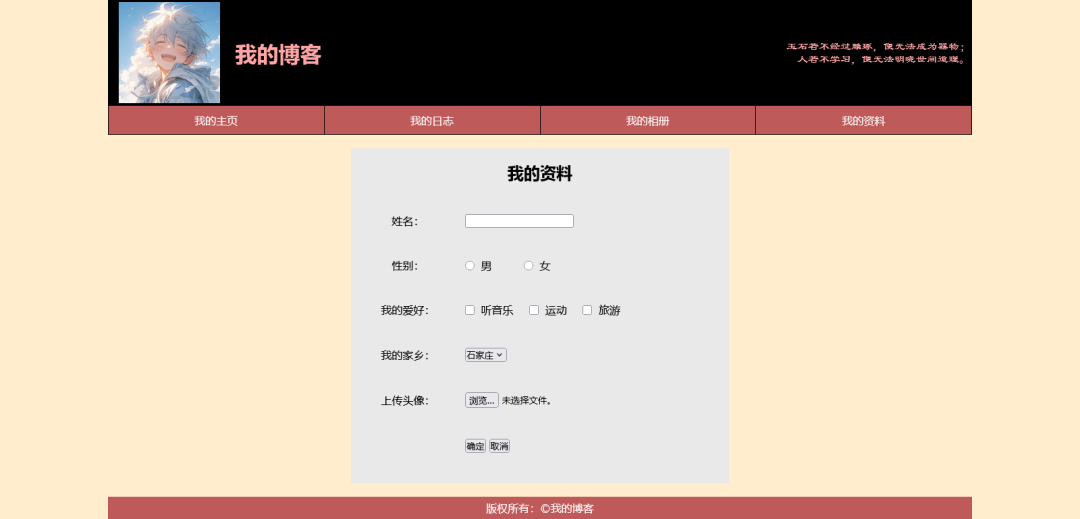Screen dimensions: 1080x519
Task: Select the 男 radio button
Action: [470, 266]
